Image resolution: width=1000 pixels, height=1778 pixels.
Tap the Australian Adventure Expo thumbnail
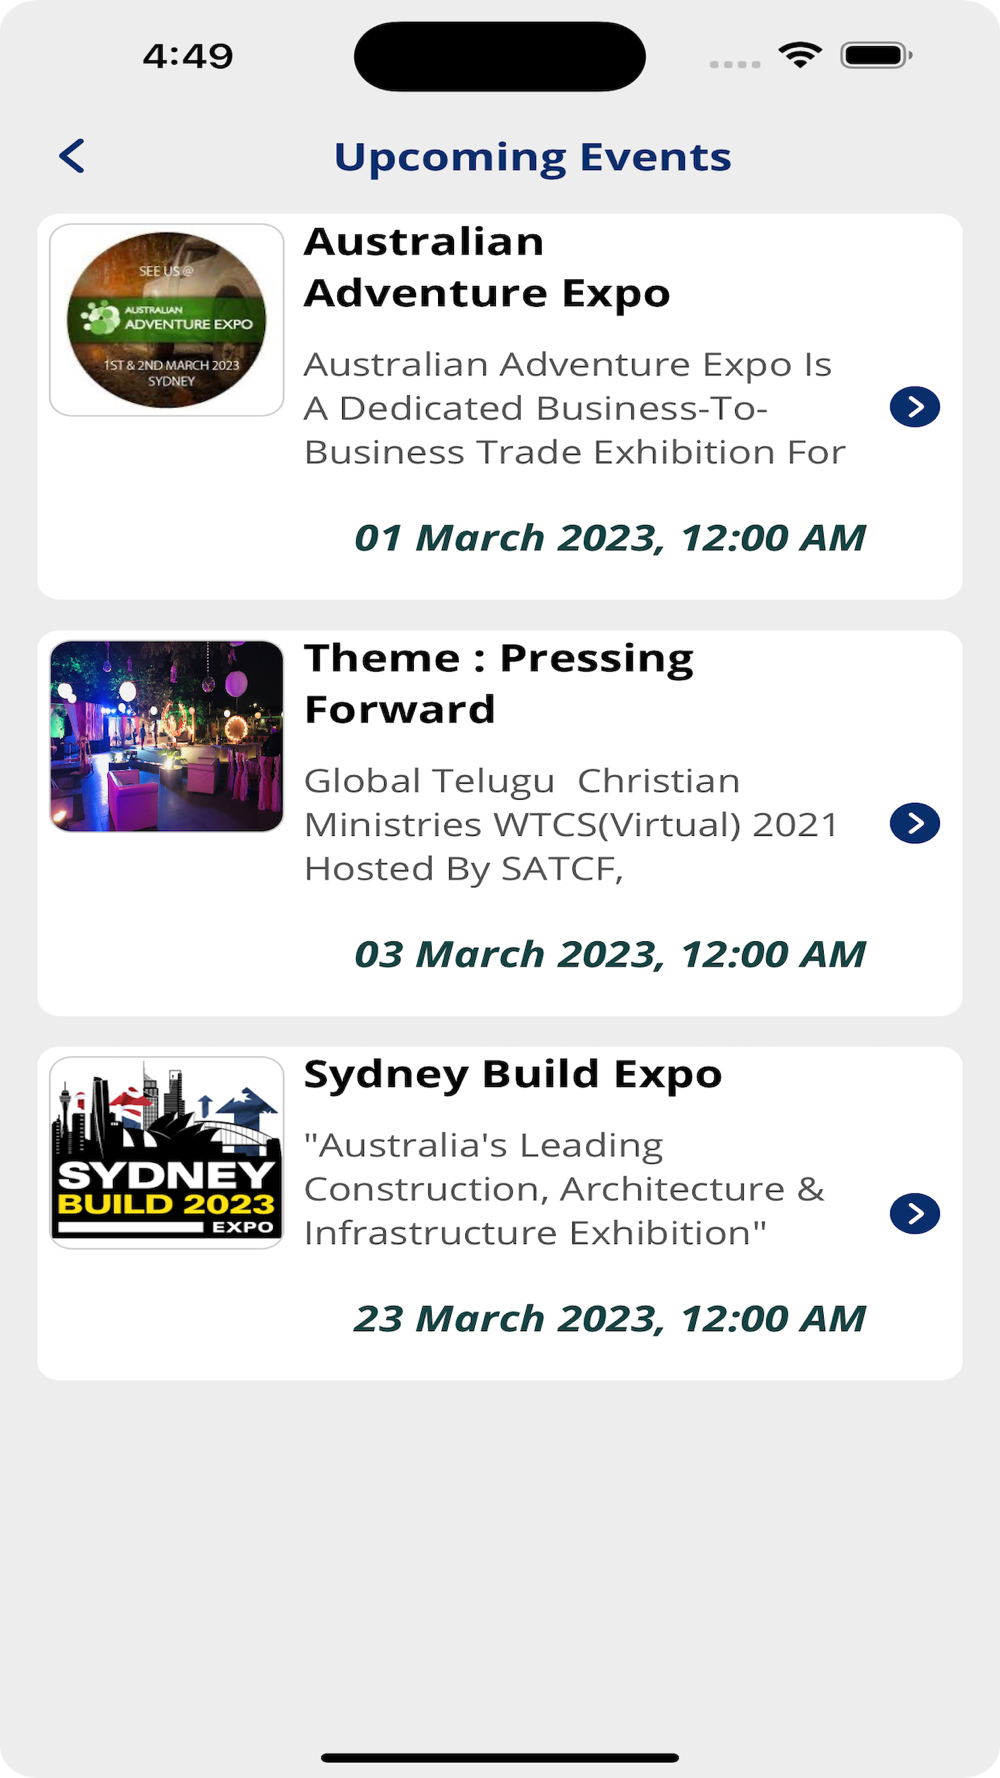click(x=167, y=320)
